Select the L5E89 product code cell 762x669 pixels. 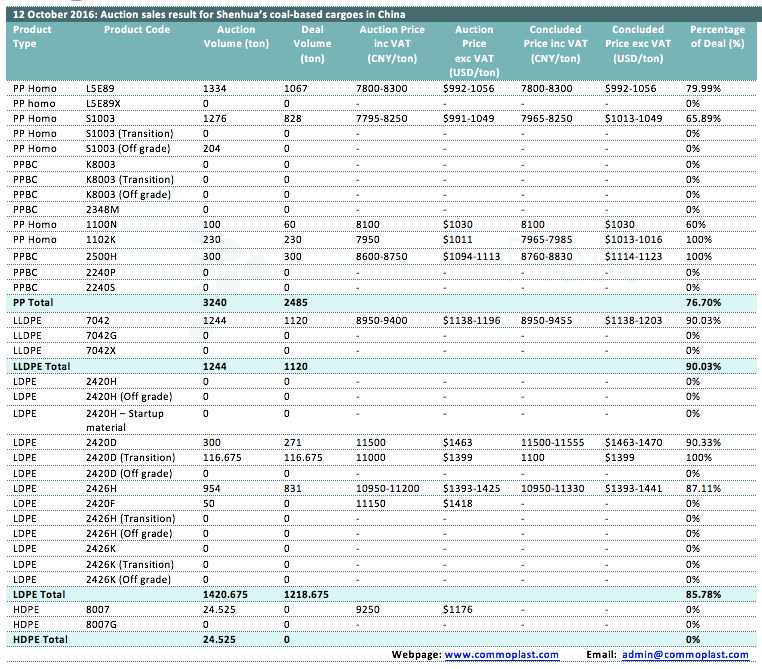[x=100, y=88]
